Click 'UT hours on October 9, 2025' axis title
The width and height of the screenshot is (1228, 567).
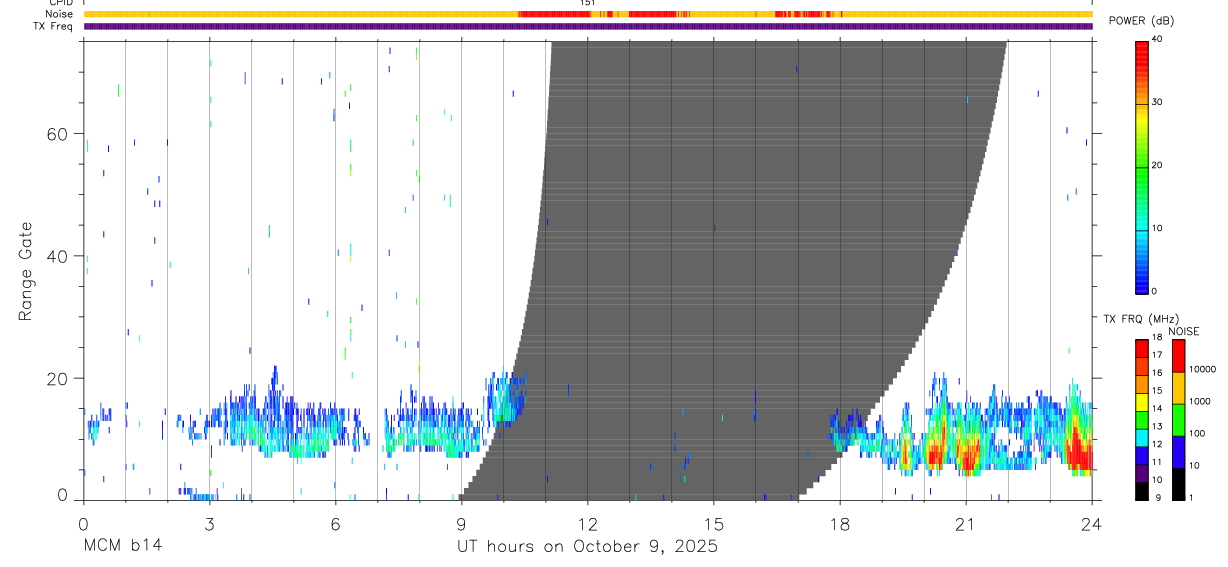pyautogui.click(x=588, y=547)
